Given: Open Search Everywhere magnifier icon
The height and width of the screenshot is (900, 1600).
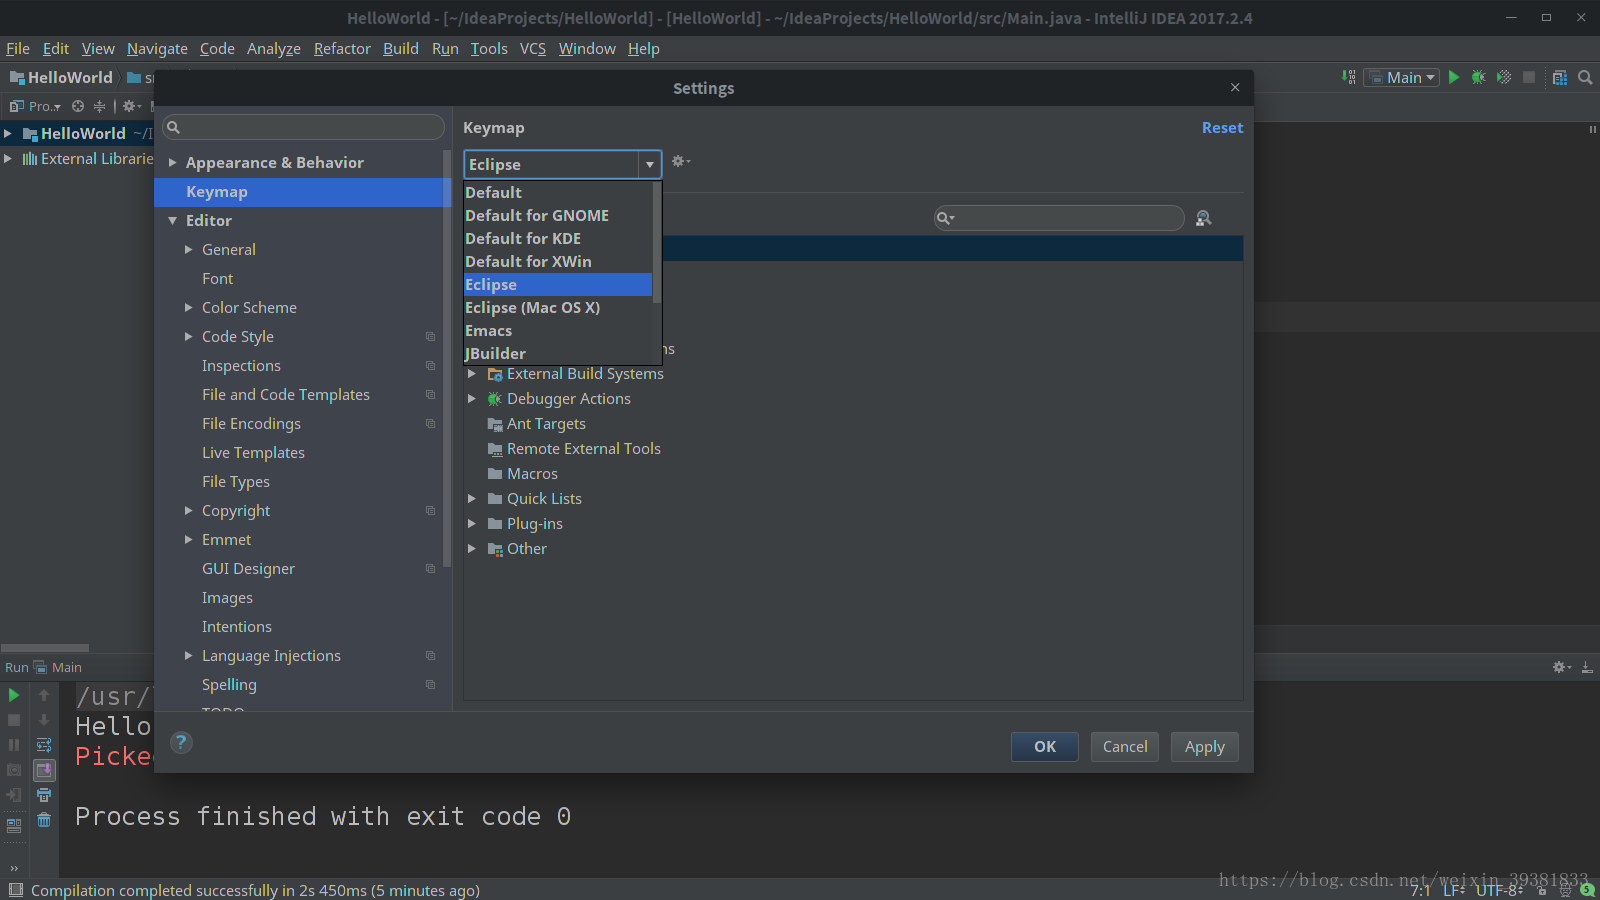Looking at the screenshot, I should [x=1585, y=77].
